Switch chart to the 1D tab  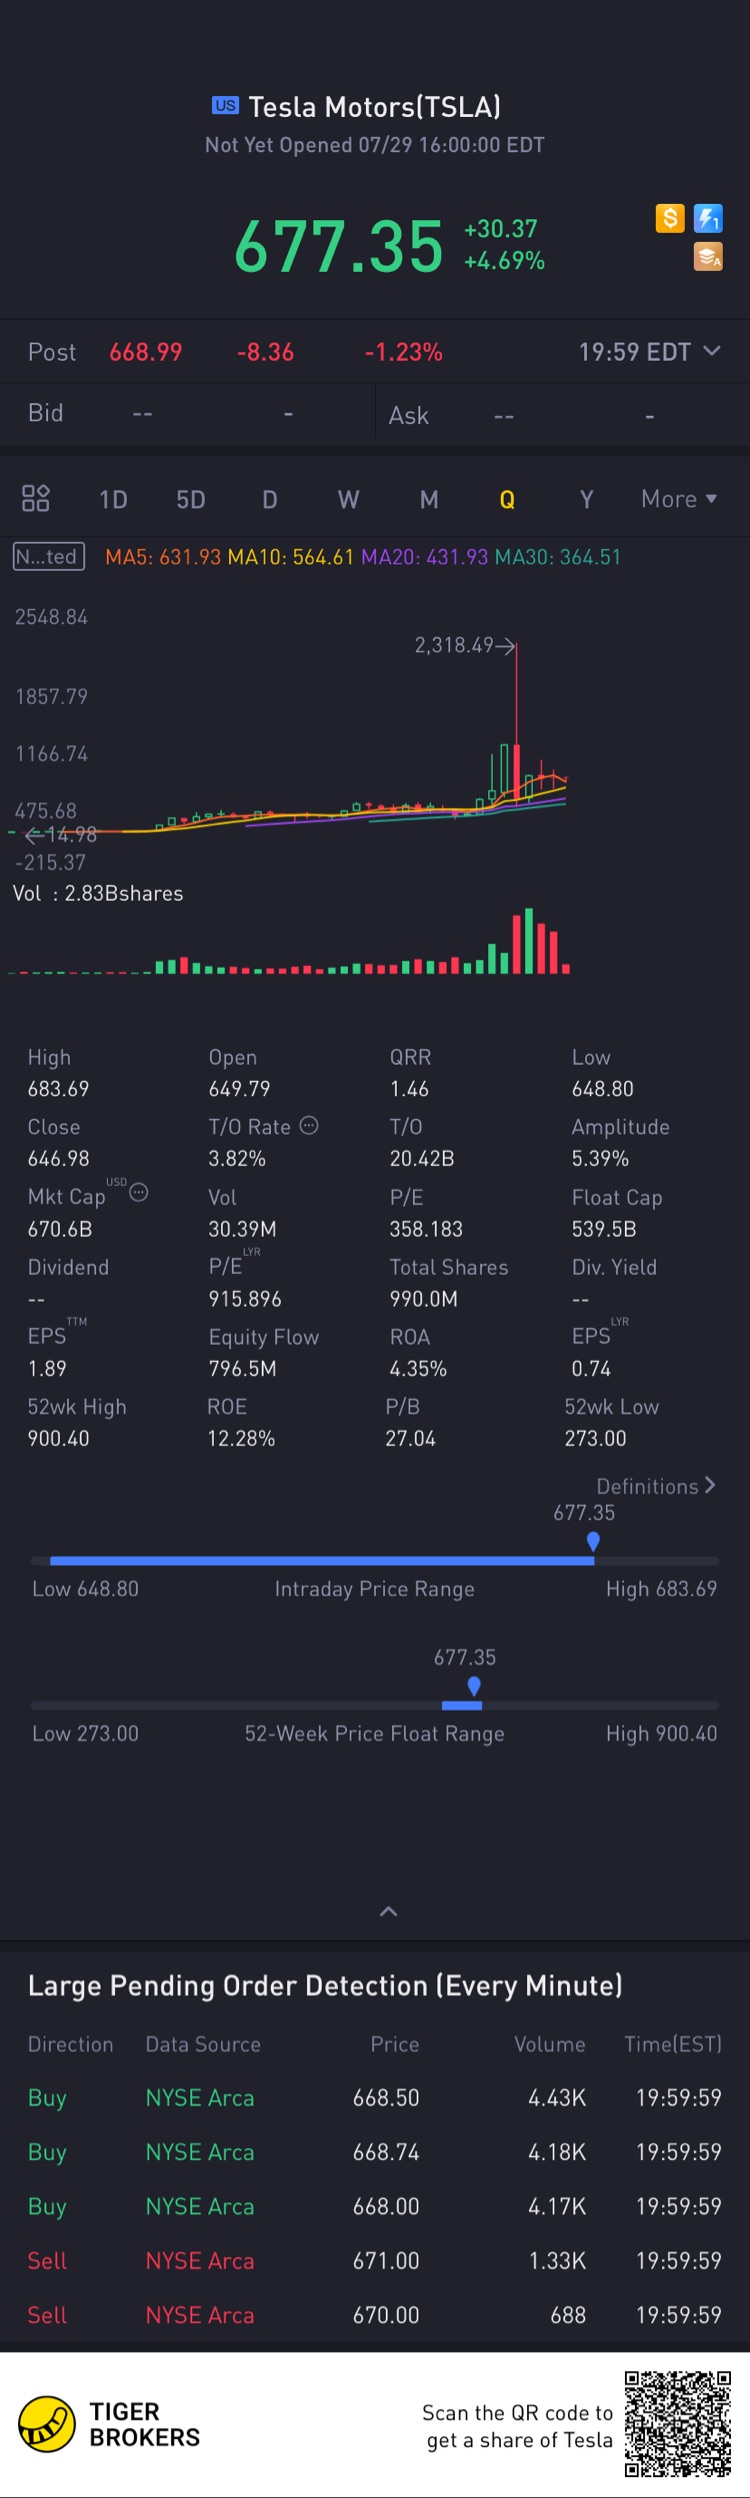tap(113, 499)
